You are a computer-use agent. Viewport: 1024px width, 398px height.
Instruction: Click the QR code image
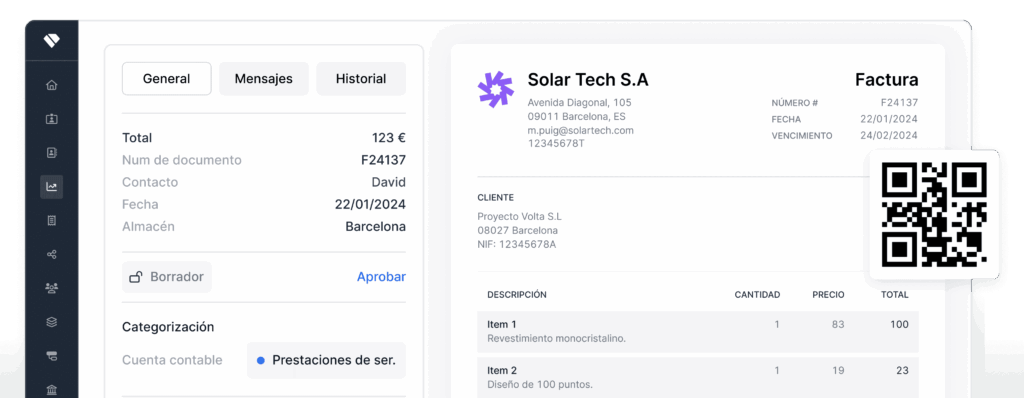934,214
